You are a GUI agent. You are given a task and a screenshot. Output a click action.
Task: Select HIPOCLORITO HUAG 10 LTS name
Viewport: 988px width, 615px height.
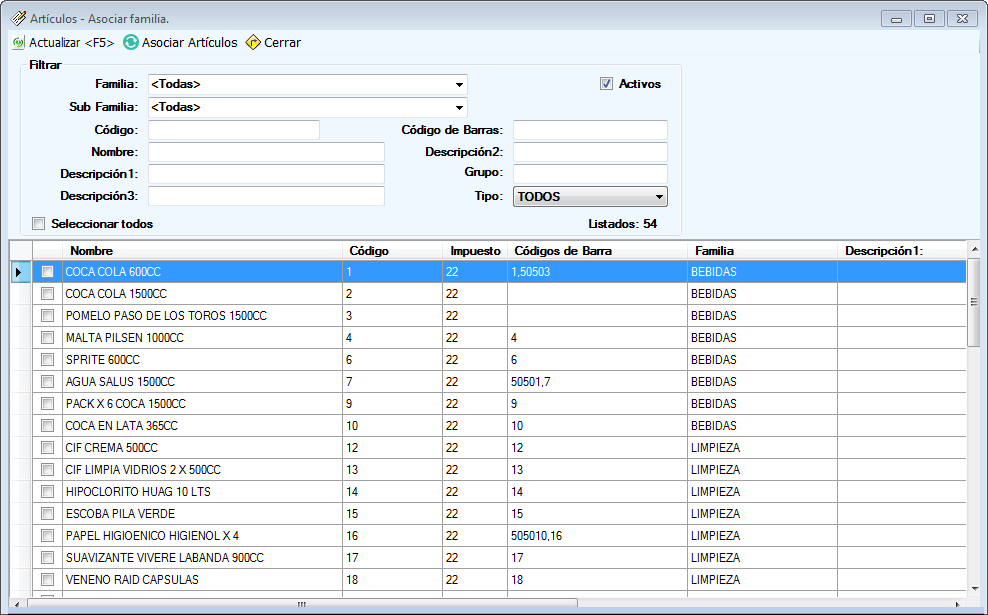[x=138, y=492]
